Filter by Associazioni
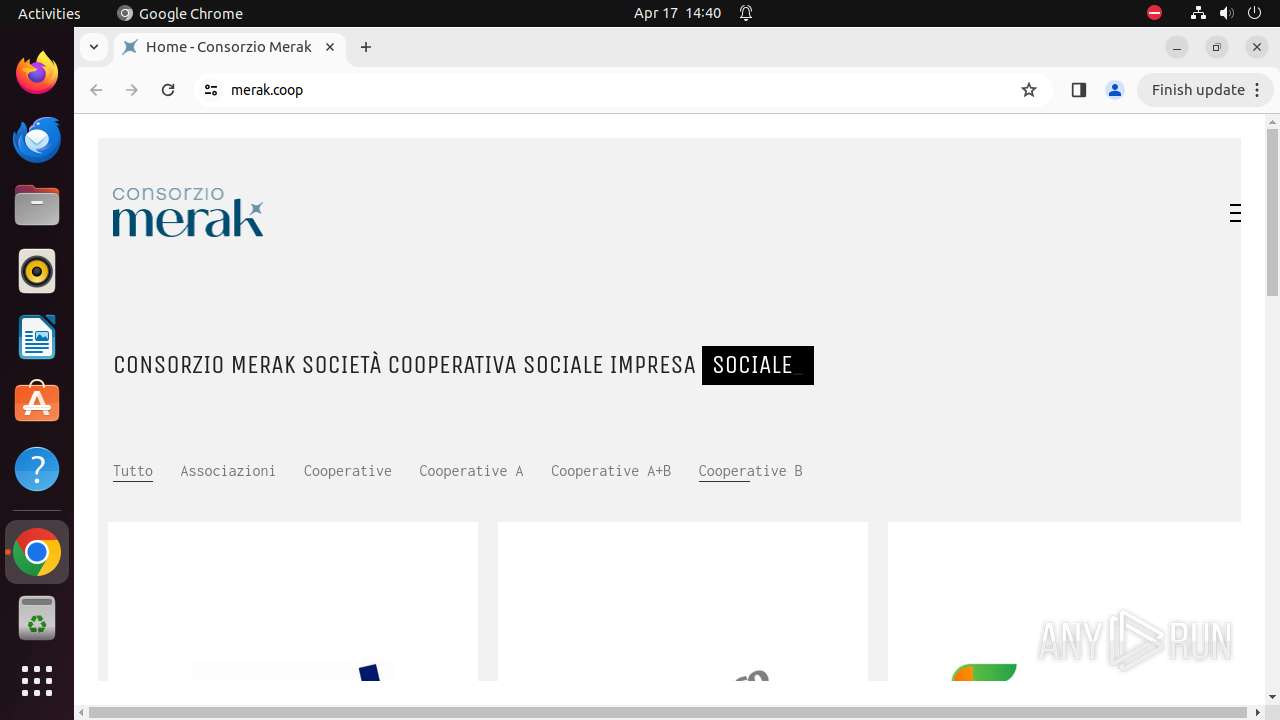Viewport: 1280px width, 720px height. click(228, 471)
